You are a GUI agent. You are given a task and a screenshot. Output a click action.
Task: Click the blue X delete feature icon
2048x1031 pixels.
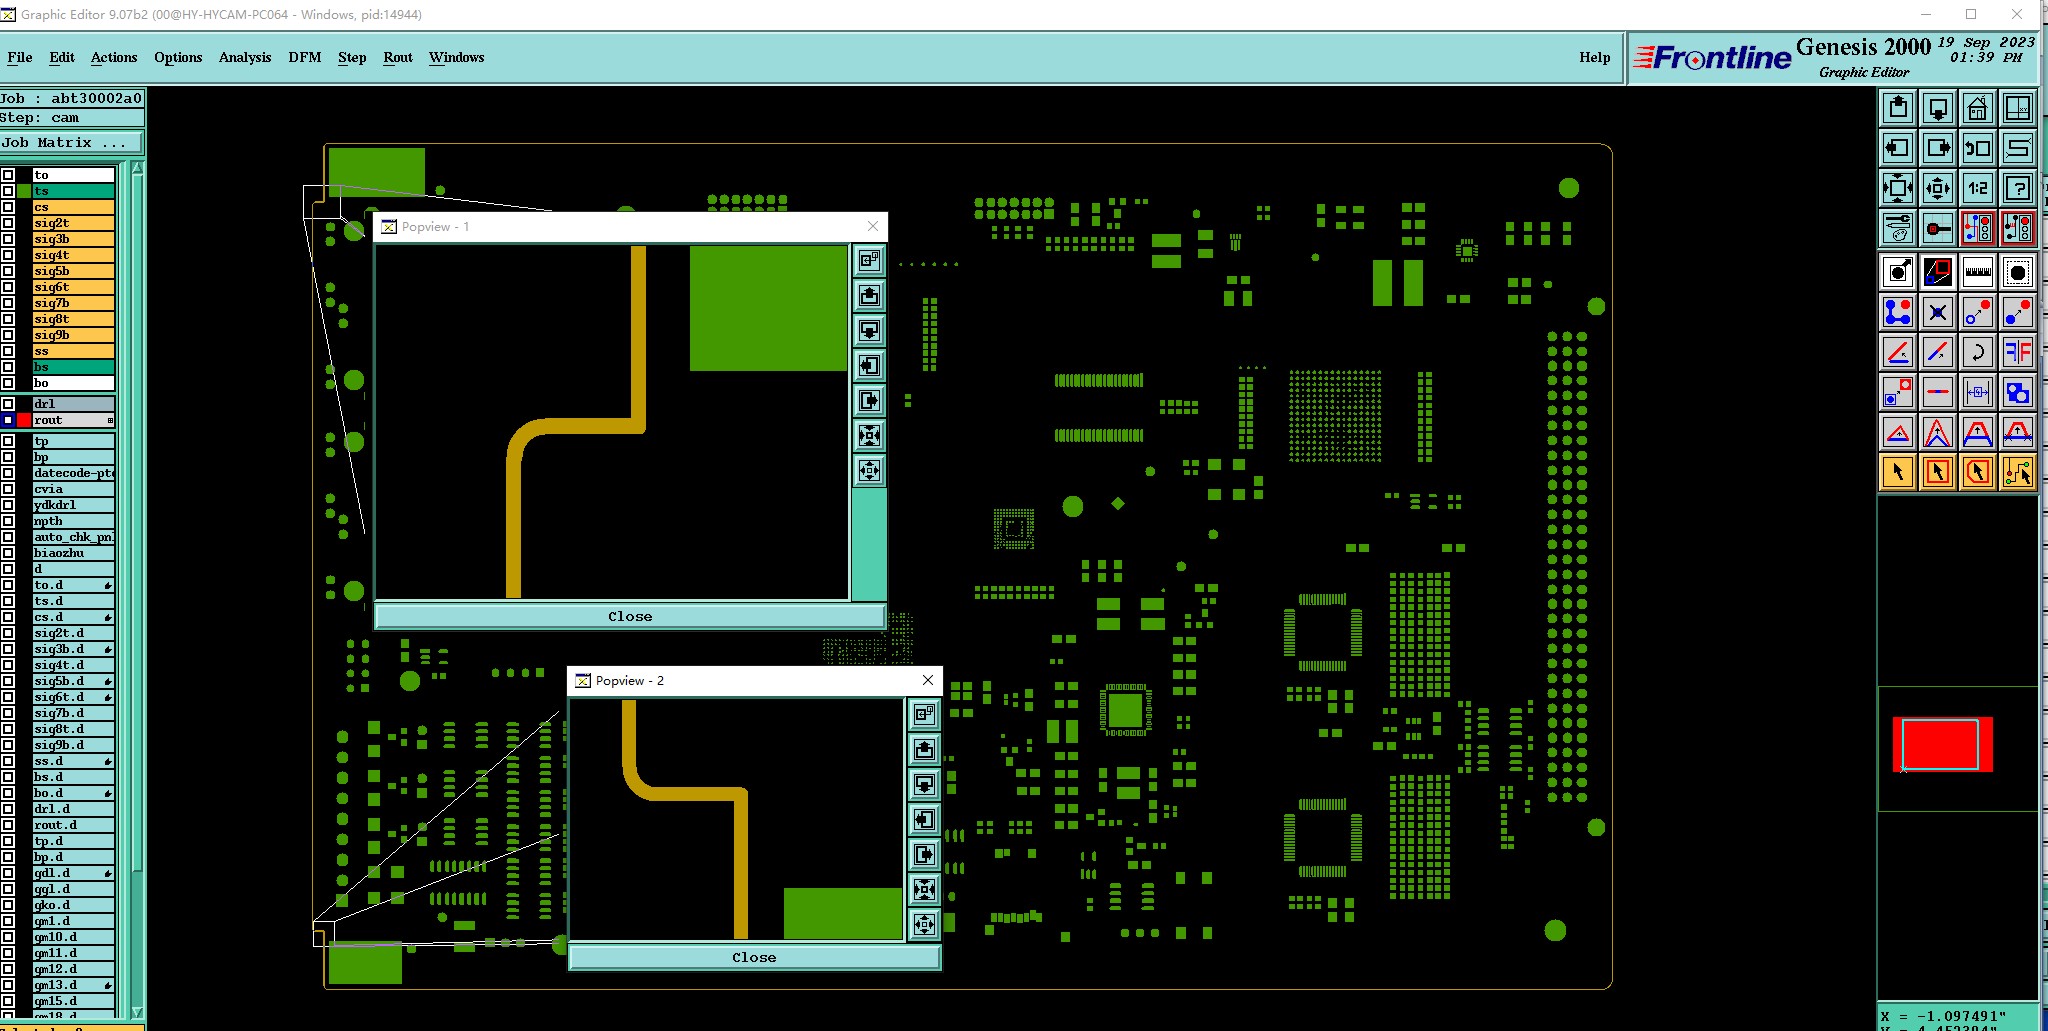[x=1938, y=312]
